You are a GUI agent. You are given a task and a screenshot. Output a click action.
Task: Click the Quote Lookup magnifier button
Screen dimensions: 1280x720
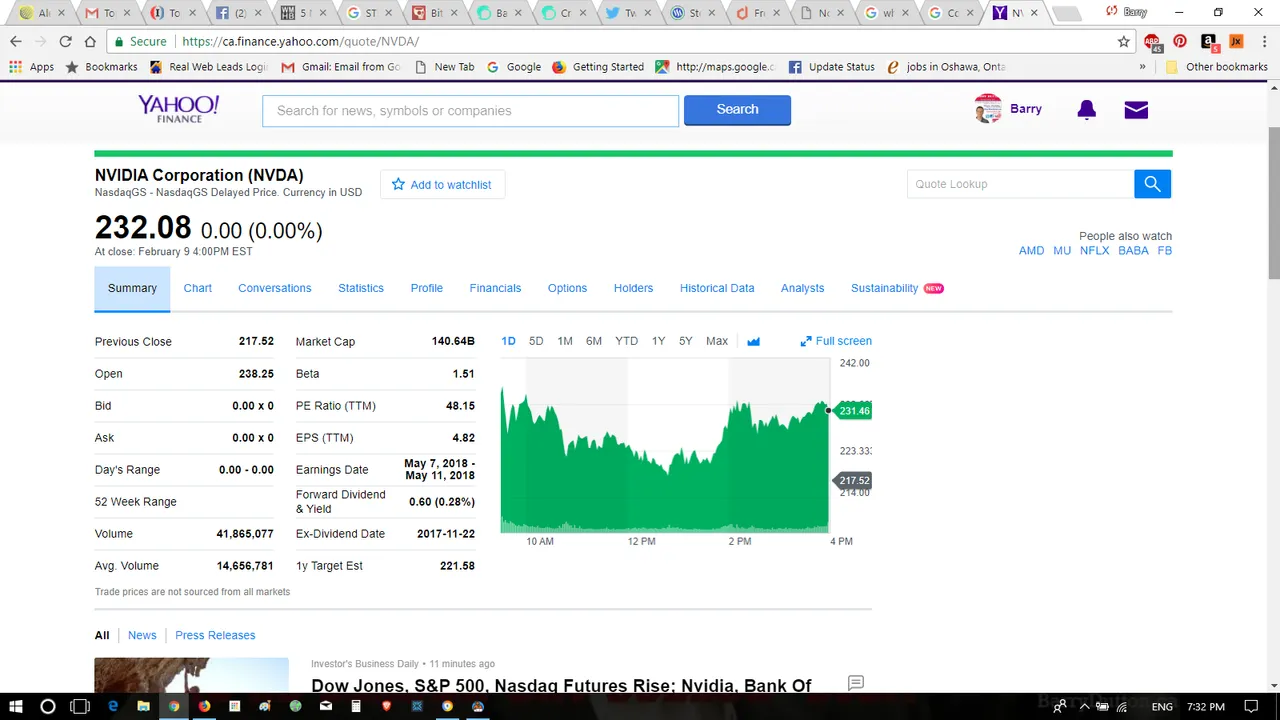click(1152, 184)
